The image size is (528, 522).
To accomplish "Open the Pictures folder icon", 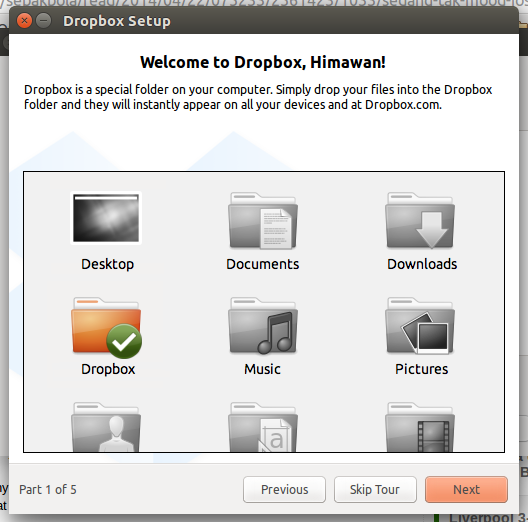I will coord(420,326).
